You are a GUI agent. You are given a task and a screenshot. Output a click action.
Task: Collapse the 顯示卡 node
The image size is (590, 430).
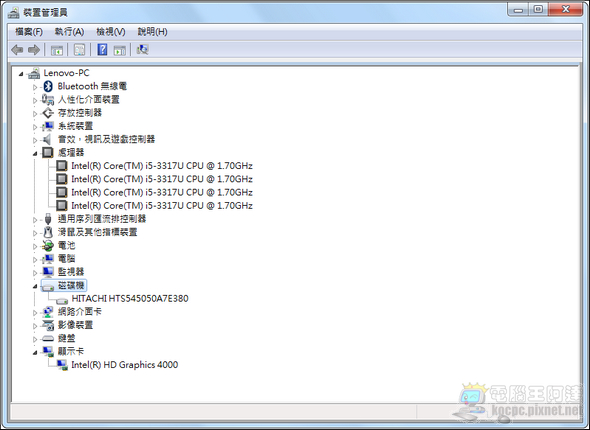coord(35,353)
